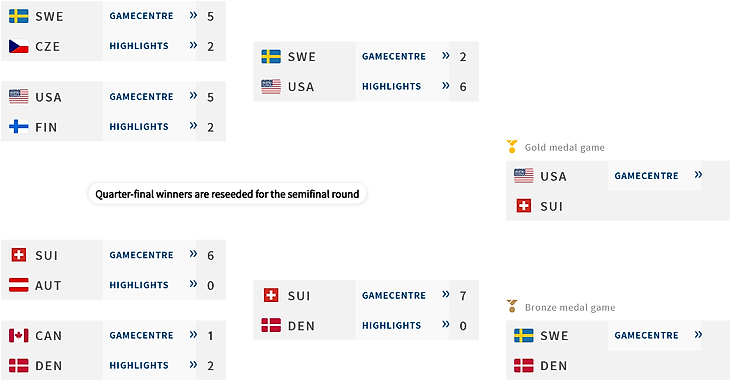730x380 pixels.
Task: Click the quarter-final reseeding notice
Action: coord(227,194)
